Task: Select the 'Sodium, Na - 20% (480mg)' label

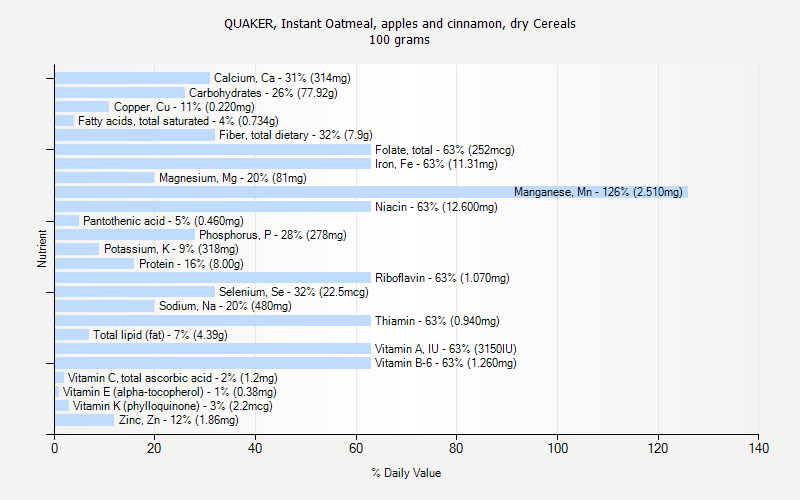Action: pyautogui.click(x=225, y=306)
